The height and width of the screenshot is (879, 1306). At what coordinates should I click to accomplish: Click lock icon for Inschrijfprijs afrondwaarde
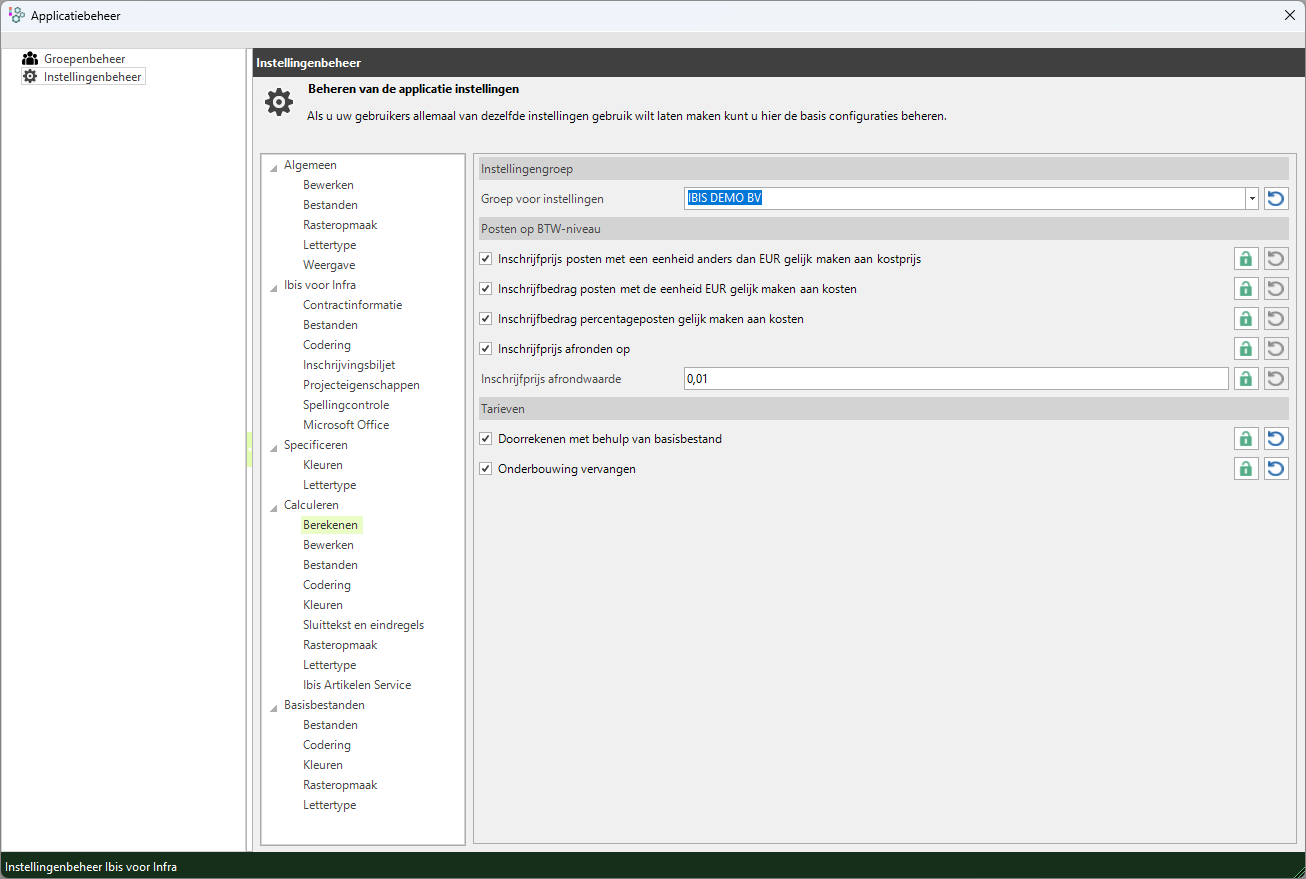(1246, 379)
